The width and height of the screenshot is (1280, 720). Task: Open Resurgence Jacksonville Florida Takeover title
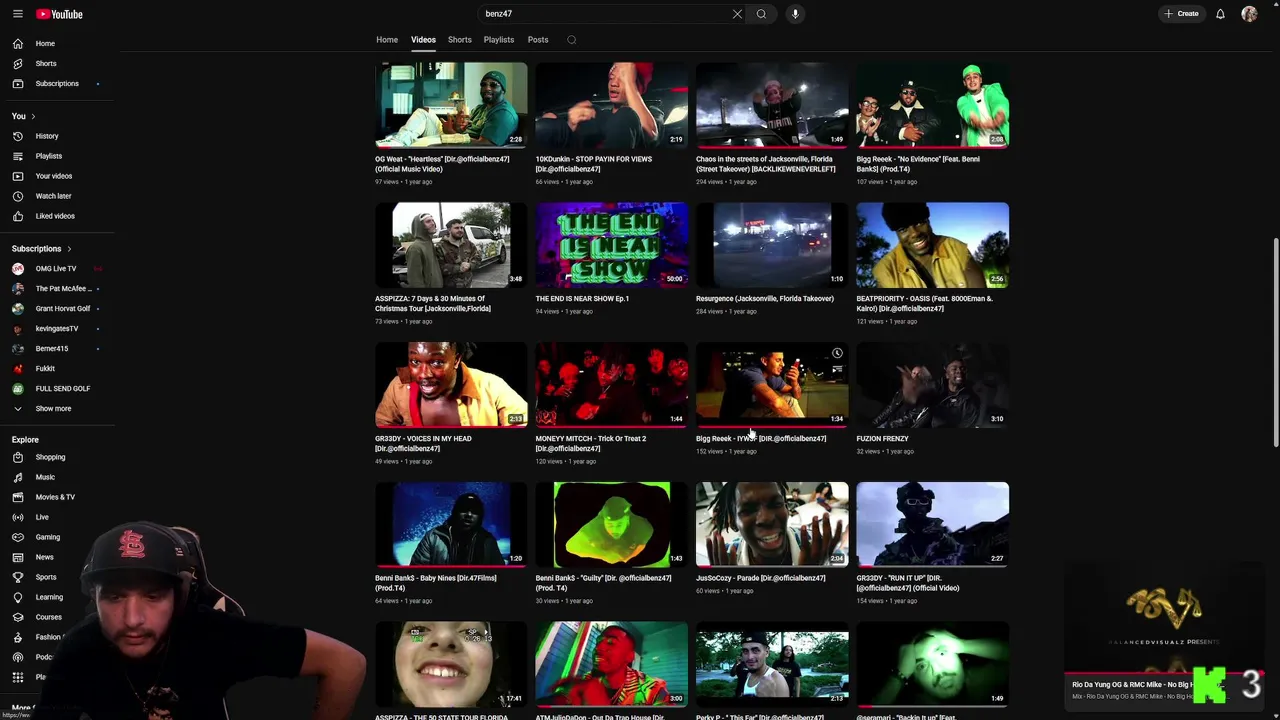pos(765,299)
